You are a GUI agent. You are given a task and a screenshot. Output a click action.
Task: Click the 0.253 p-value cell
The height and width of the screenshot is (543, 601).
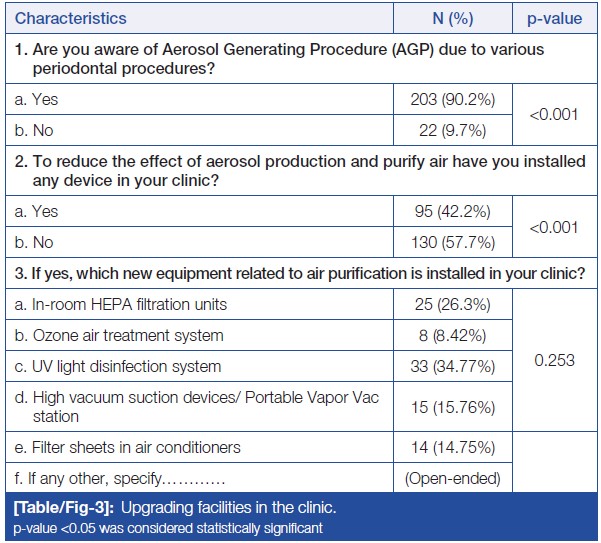click(553, 361)
